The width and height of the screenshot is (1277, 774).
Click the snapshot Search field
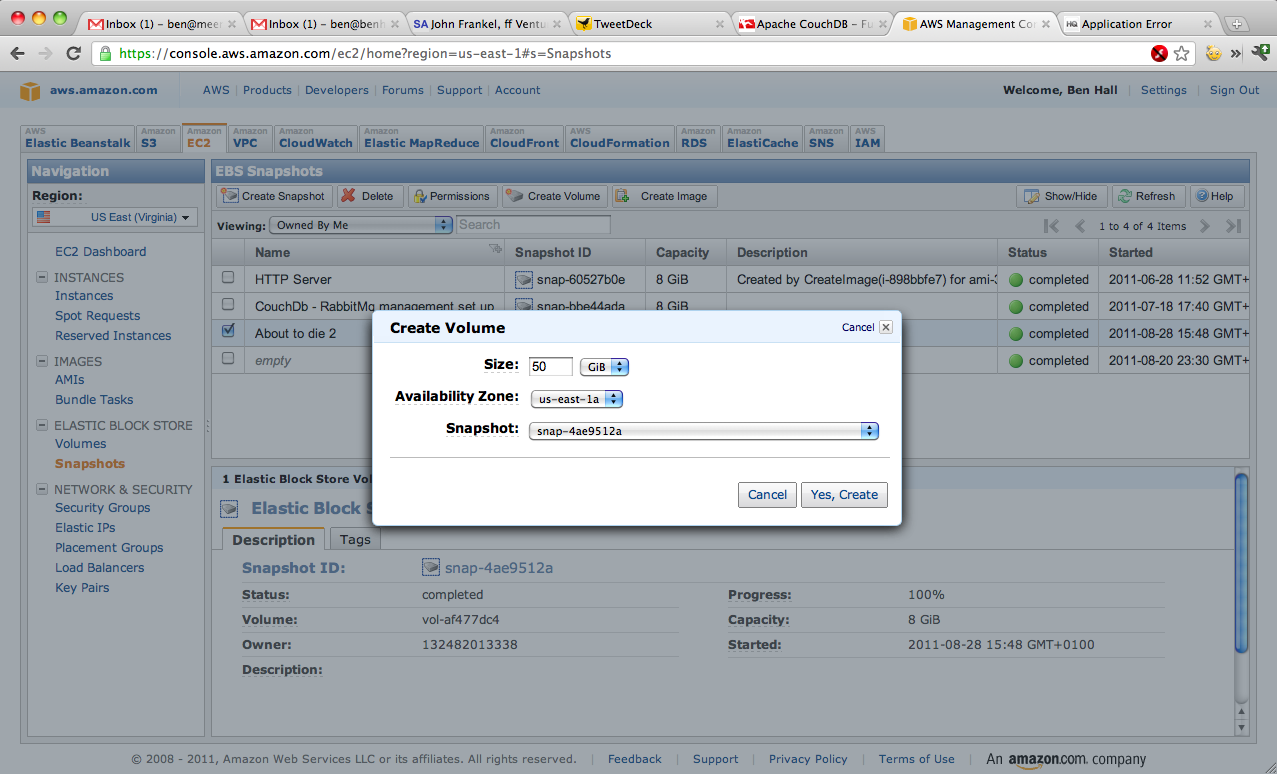click(x=533, y=225)
